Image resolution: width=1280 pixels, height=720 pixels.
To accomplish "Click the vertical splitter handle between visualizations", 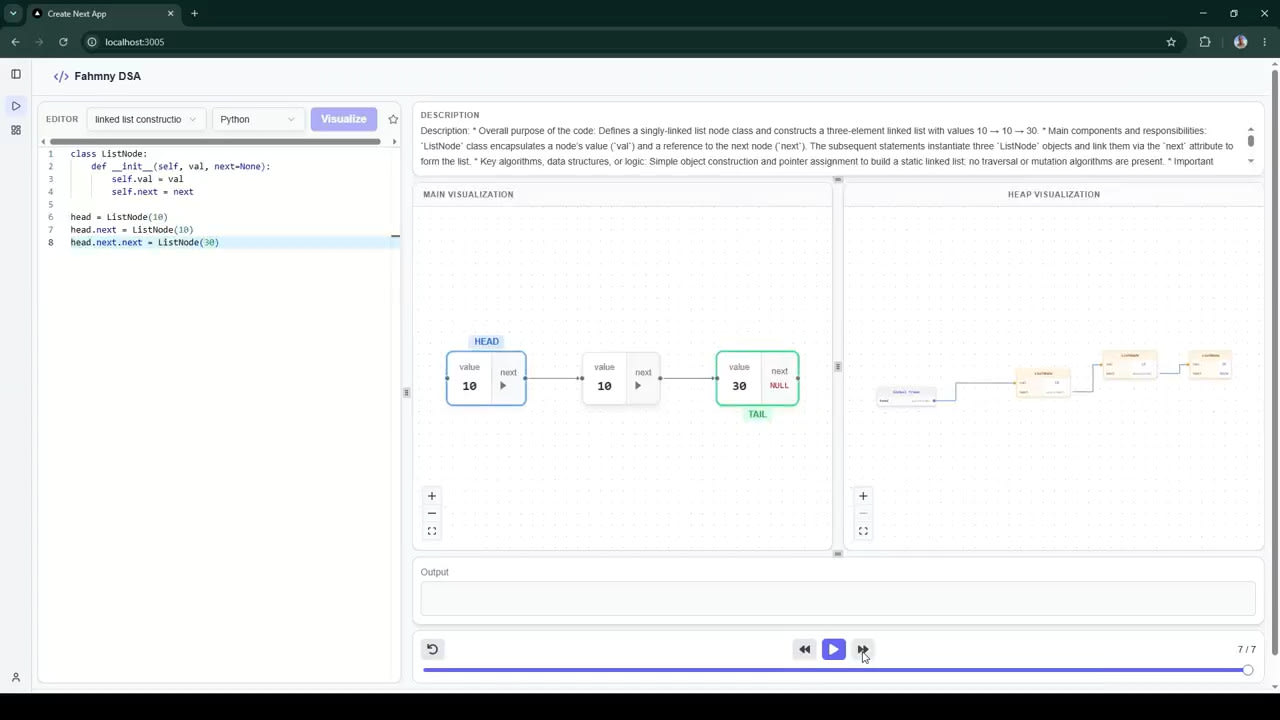I will tap(838, 366).
